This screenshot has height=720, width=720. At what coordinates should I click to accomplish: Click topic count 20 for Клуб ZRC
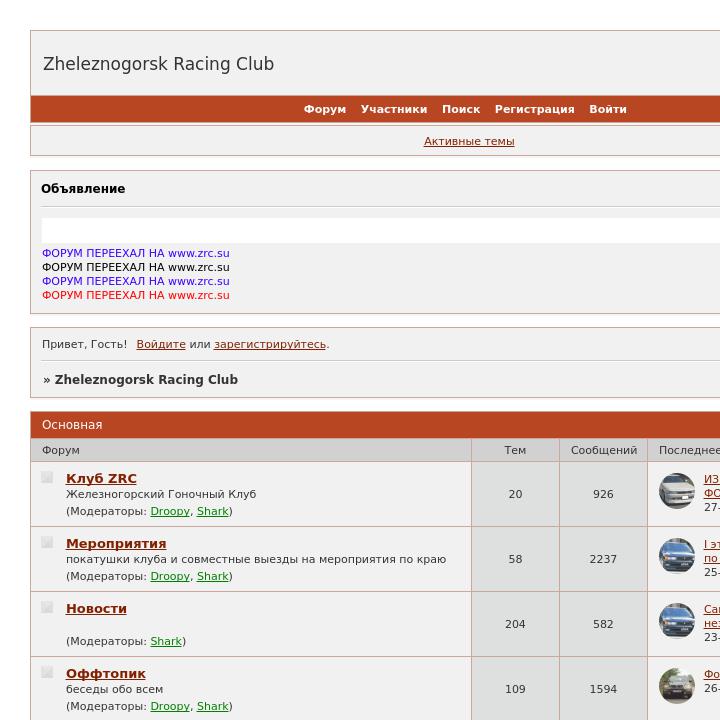coord(515,494)
